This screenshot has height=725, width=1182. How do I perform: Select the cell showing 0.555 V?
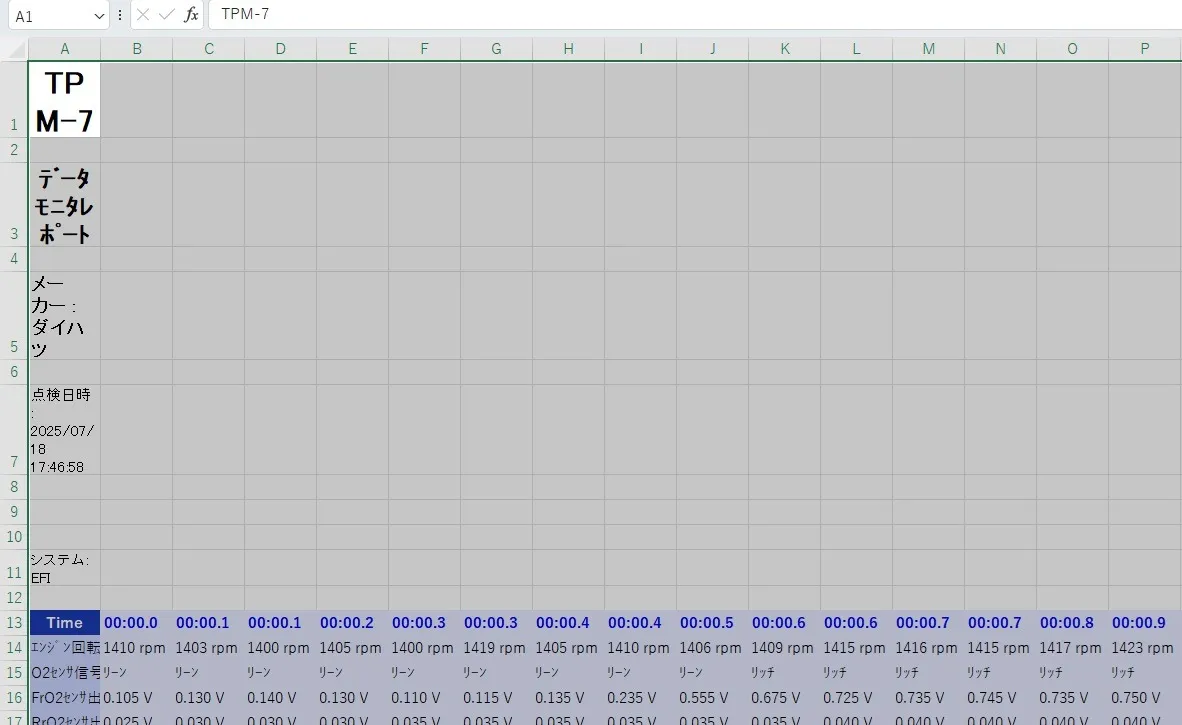pyautogui.click(x=712, y=698)
